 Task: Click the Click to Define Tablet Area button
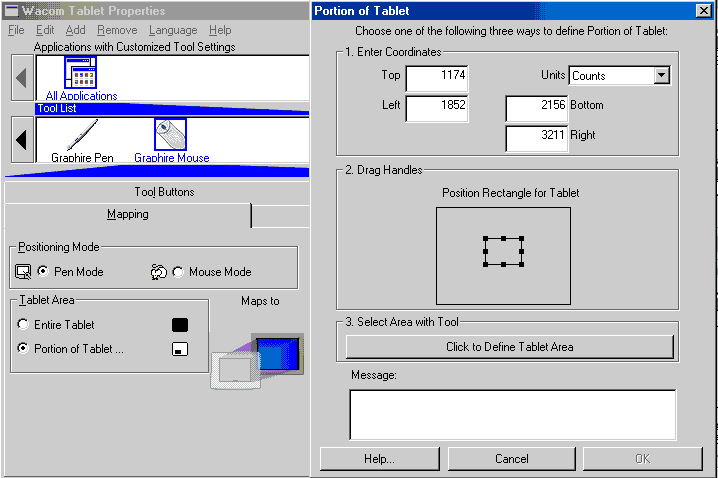pyautogui.click(x=510, y=347)
